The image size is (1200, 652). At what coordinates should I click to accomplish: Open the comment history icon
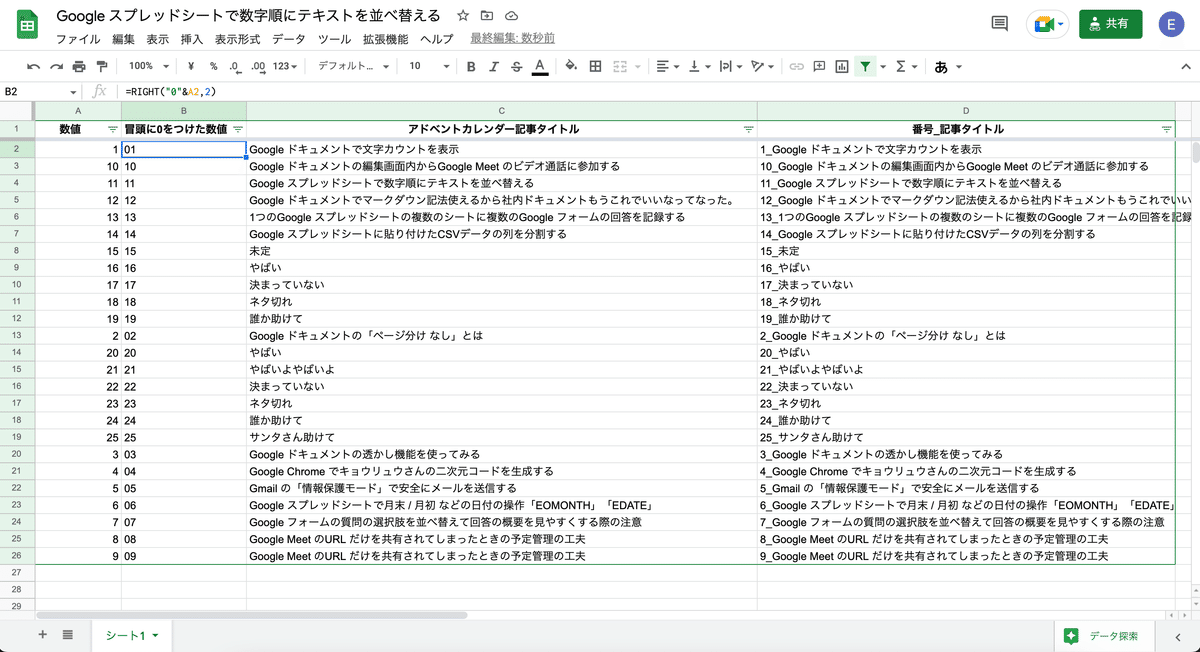[x=998, y=24]
